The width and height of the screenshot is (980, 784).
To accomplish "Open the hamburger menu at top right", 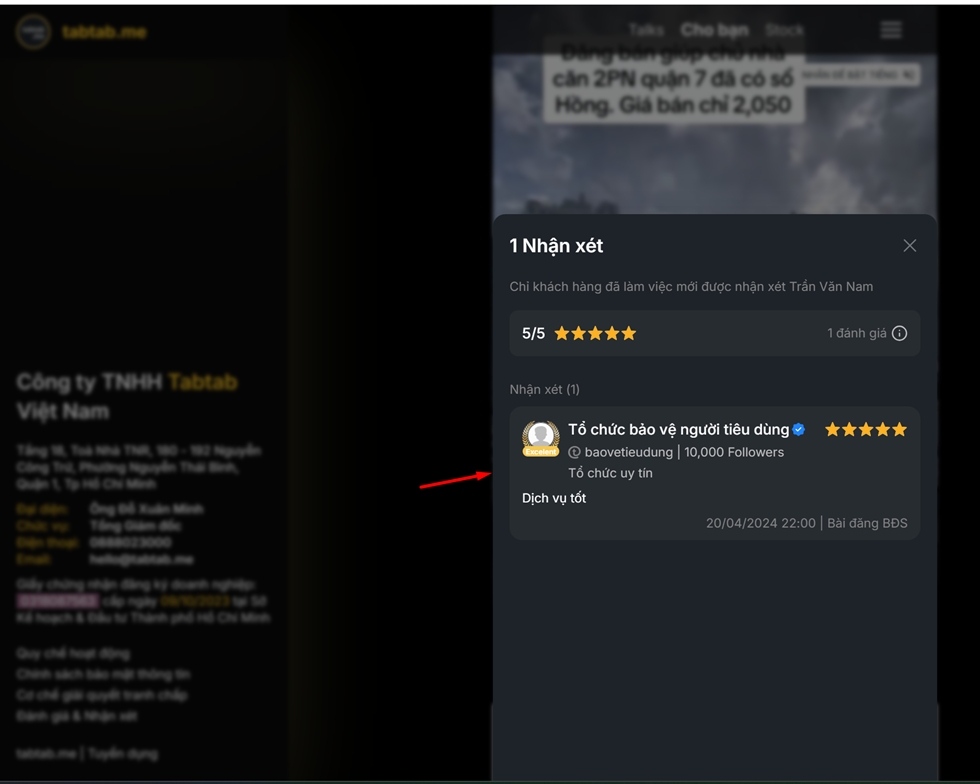I will [x=891, y=29].
